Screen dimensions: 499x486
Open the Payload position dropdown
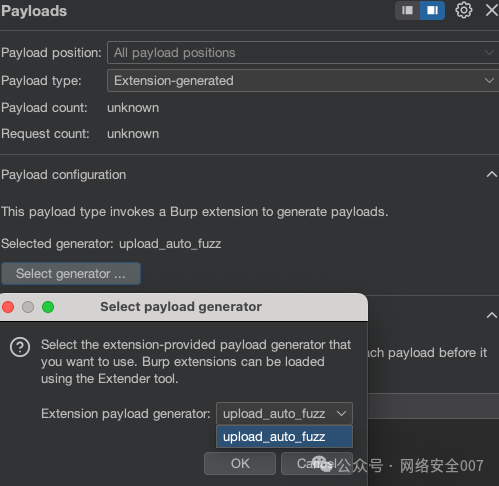tap(303, 53)
